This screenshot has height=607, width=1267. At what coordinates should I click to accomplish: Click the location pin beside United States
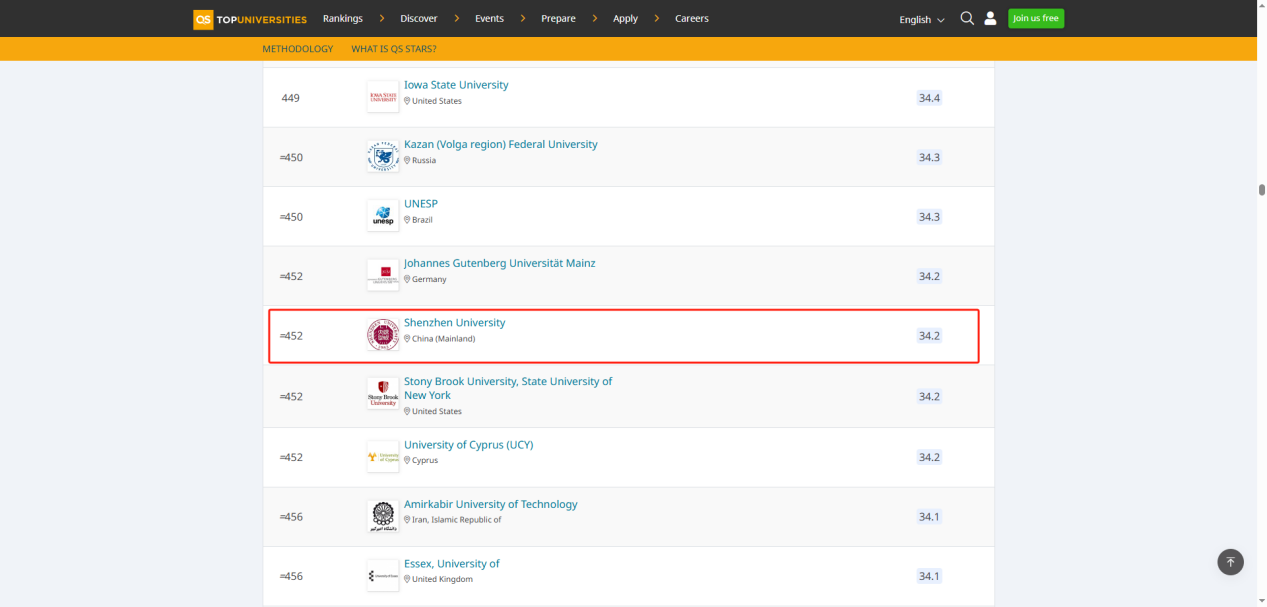tap(407, 100)
